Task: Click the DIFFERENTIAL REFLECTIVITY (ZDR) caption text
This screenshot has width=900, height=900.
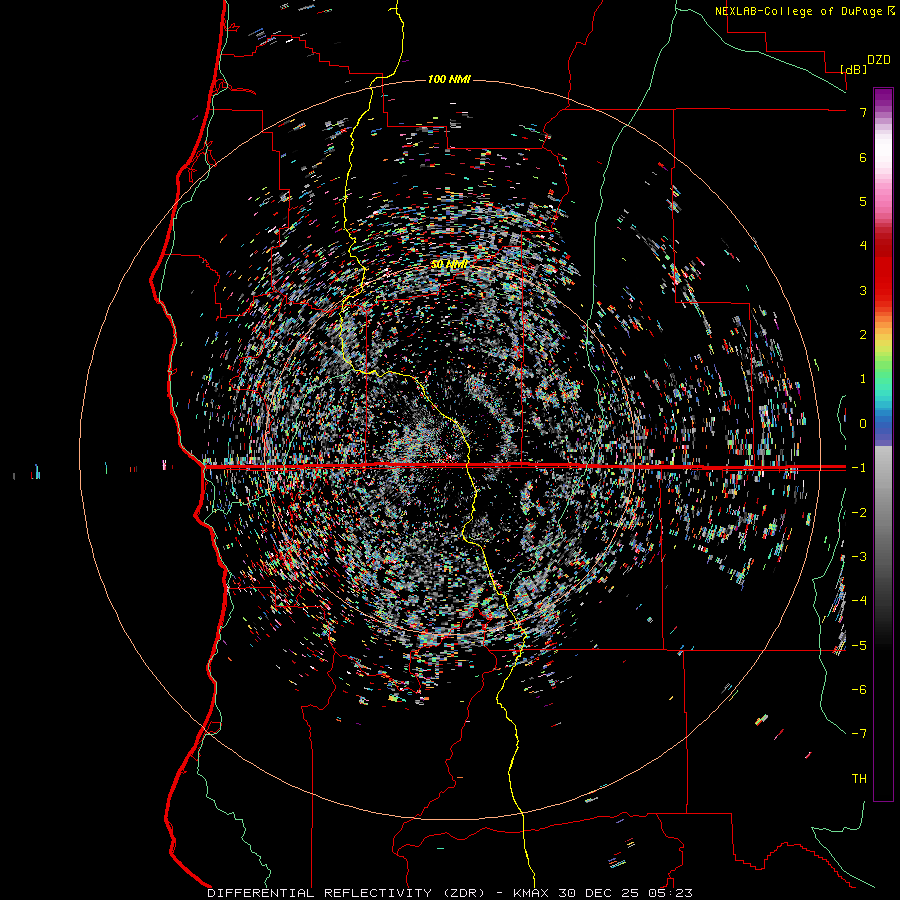Action: click(x=346, y=893)
